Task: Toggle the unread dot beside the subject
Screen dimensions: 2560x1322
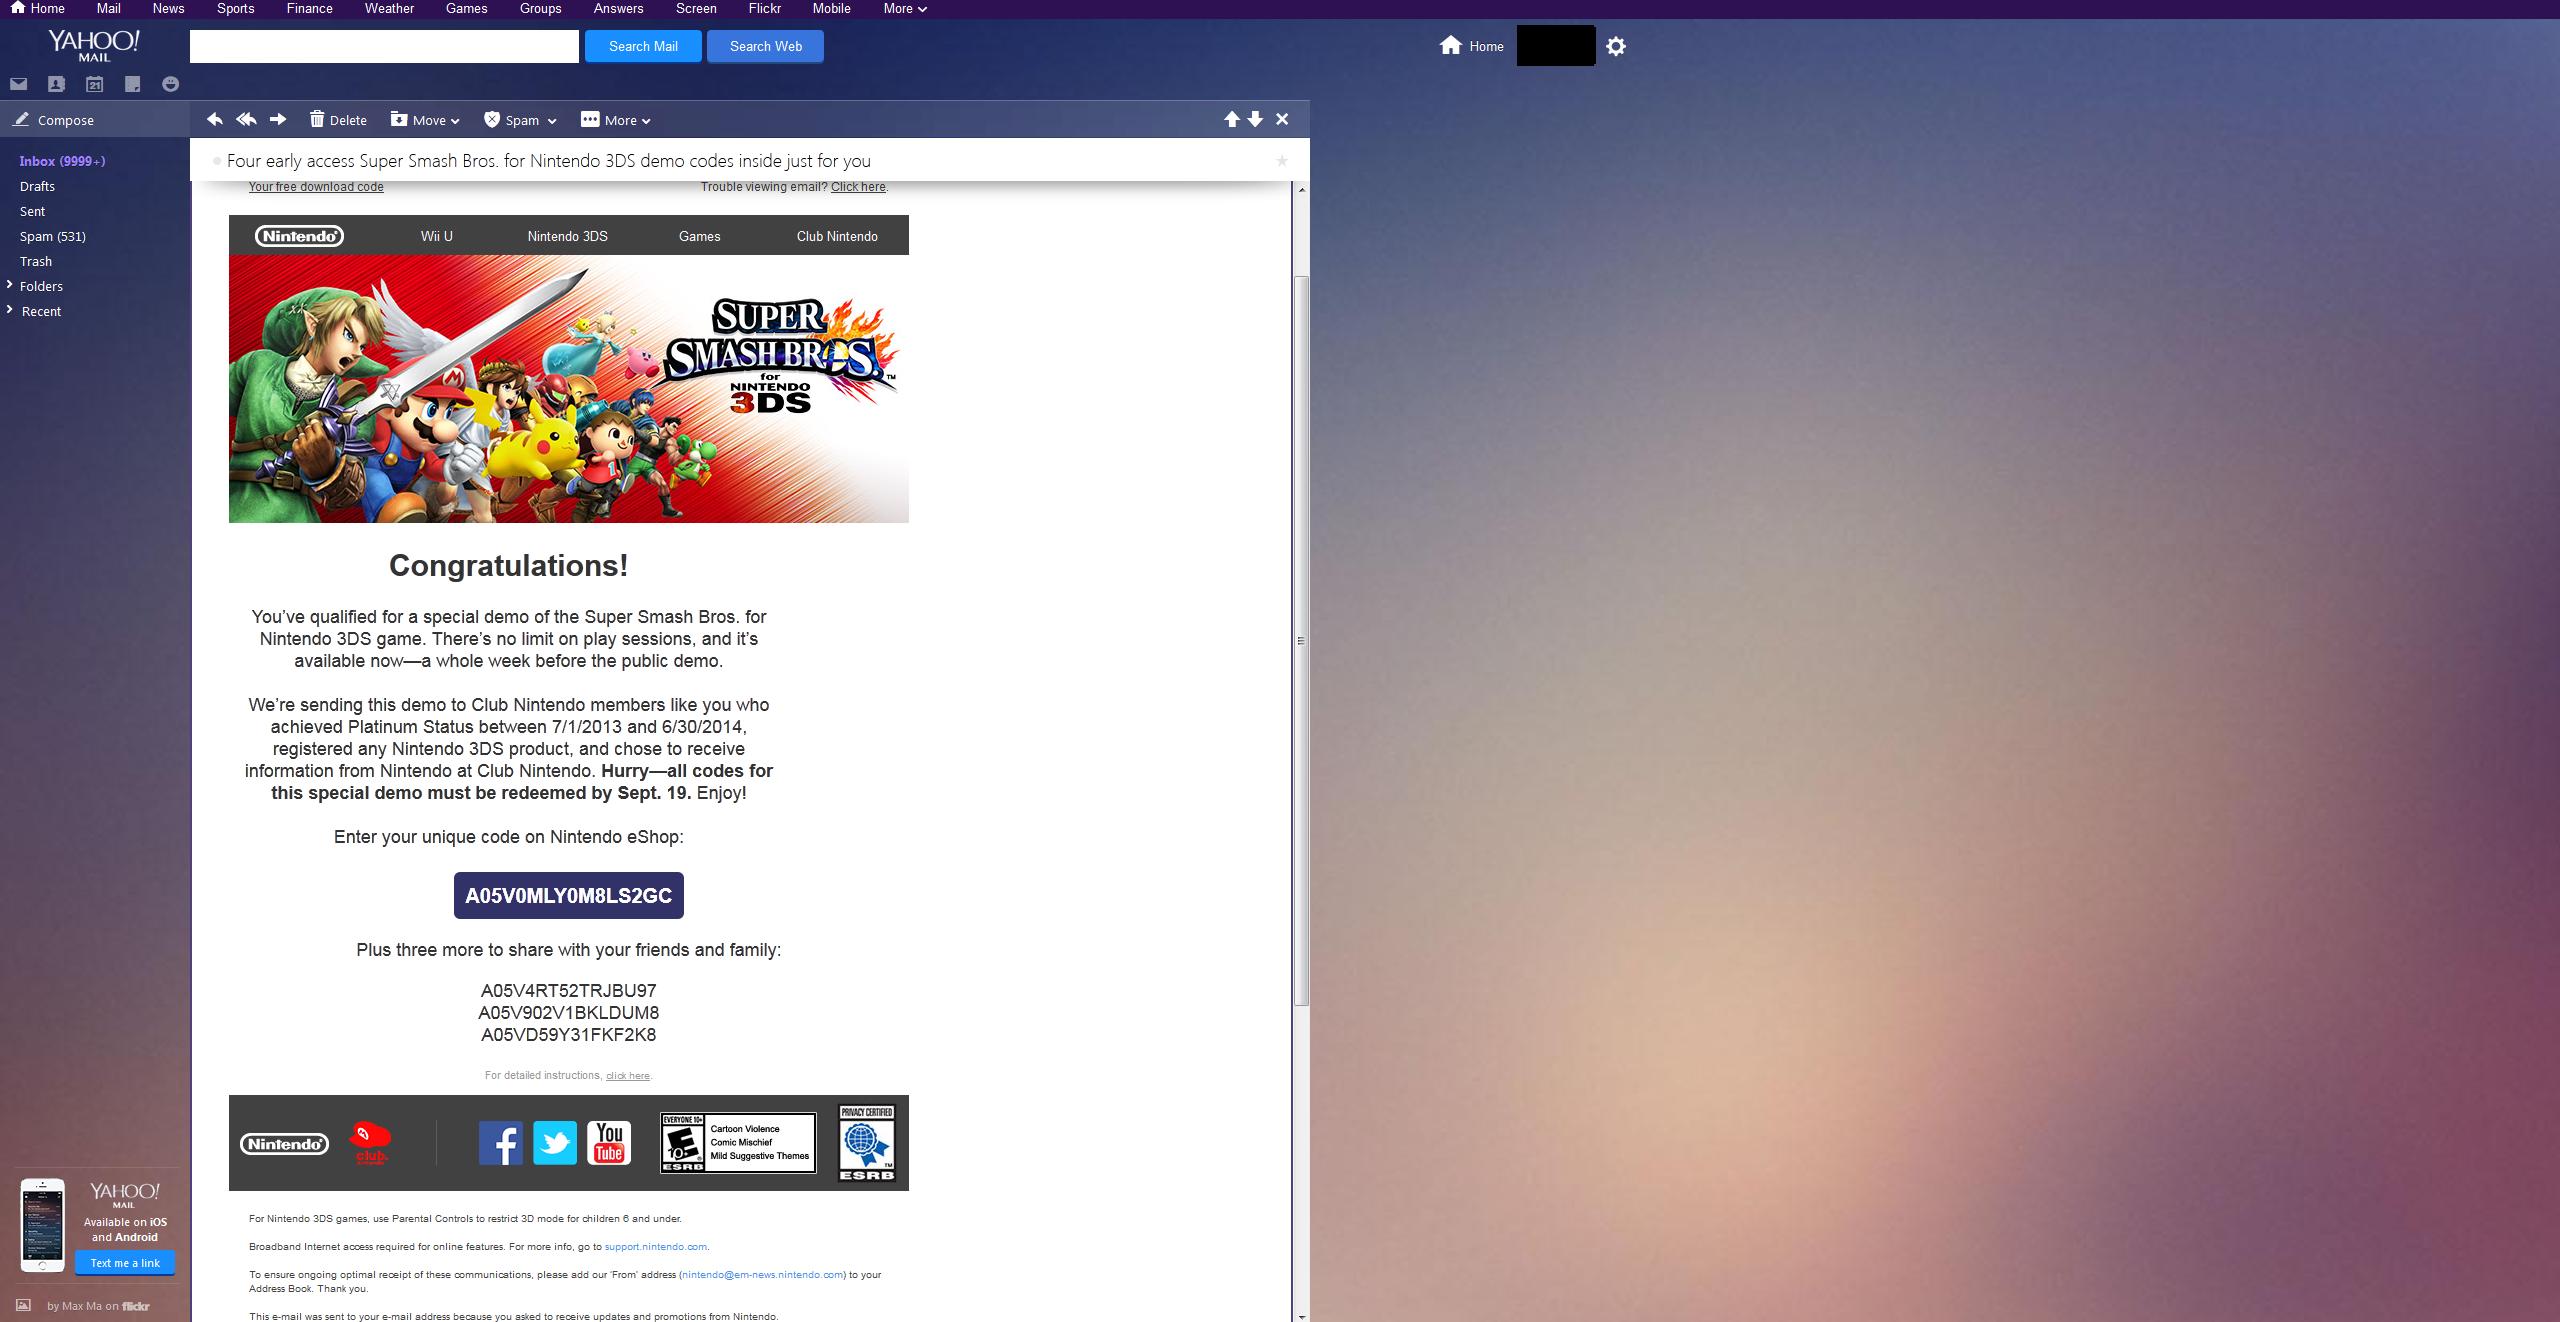Action: (x=217, y=161)
